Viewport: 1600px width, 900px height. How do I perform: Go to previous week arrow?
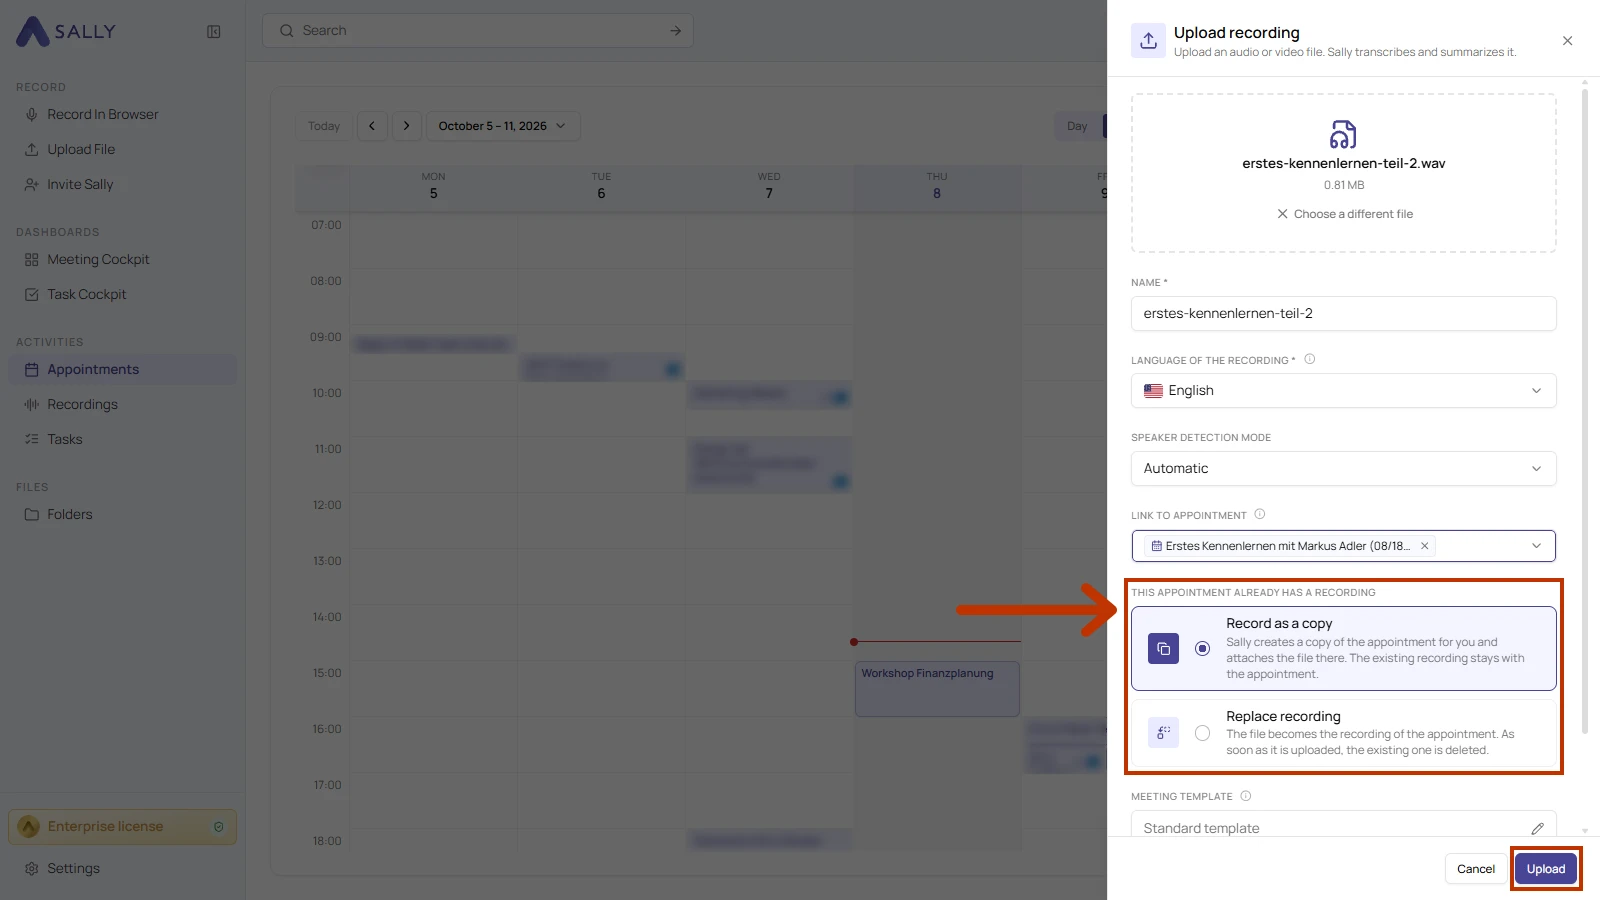point(372,126)
